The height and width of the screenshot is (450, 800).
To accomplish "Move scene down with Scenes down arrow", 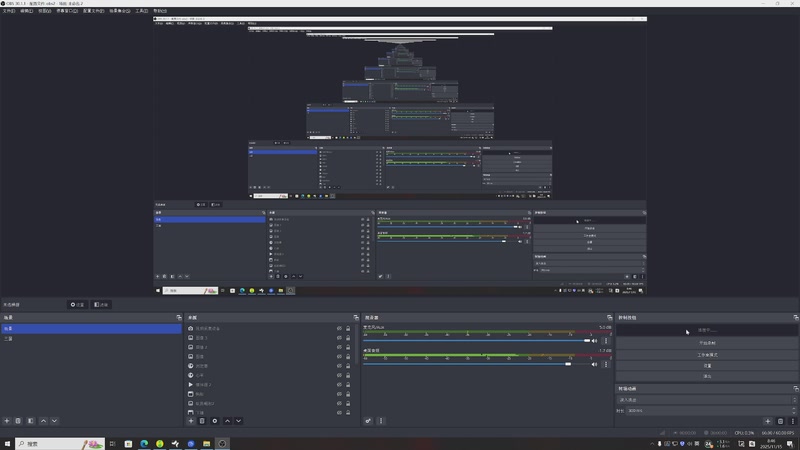I will 54,421.
